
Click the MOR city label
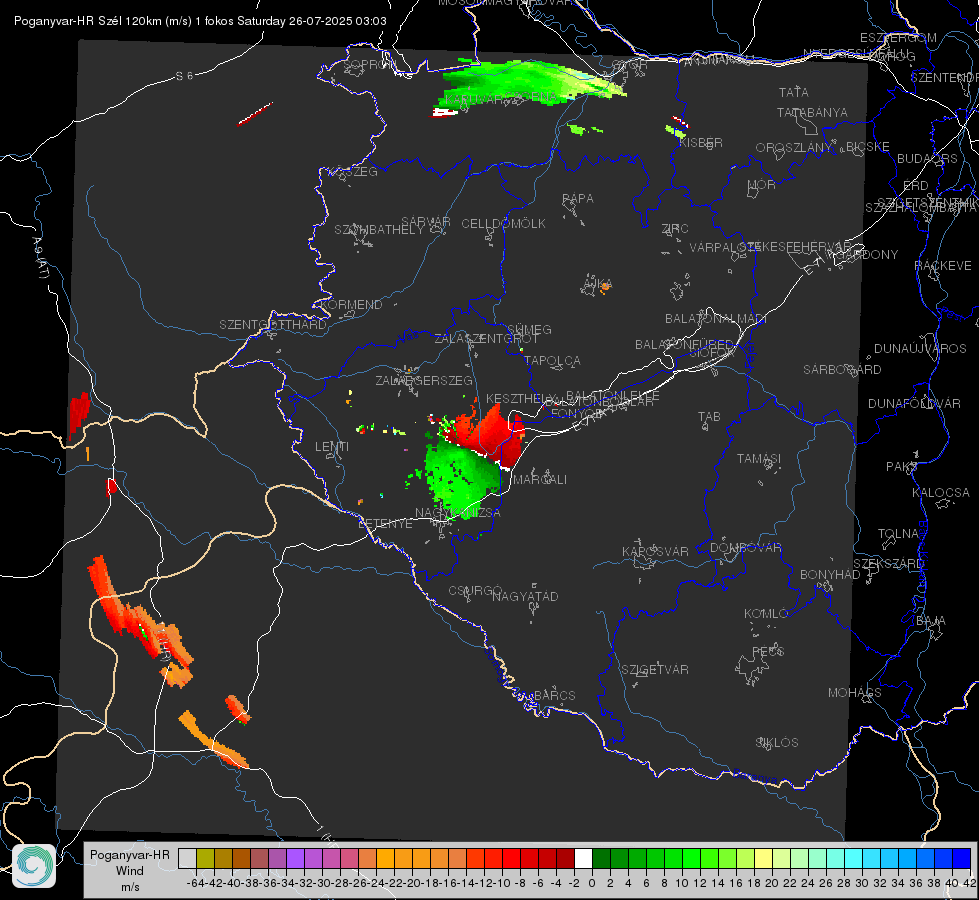click(762, 185)
